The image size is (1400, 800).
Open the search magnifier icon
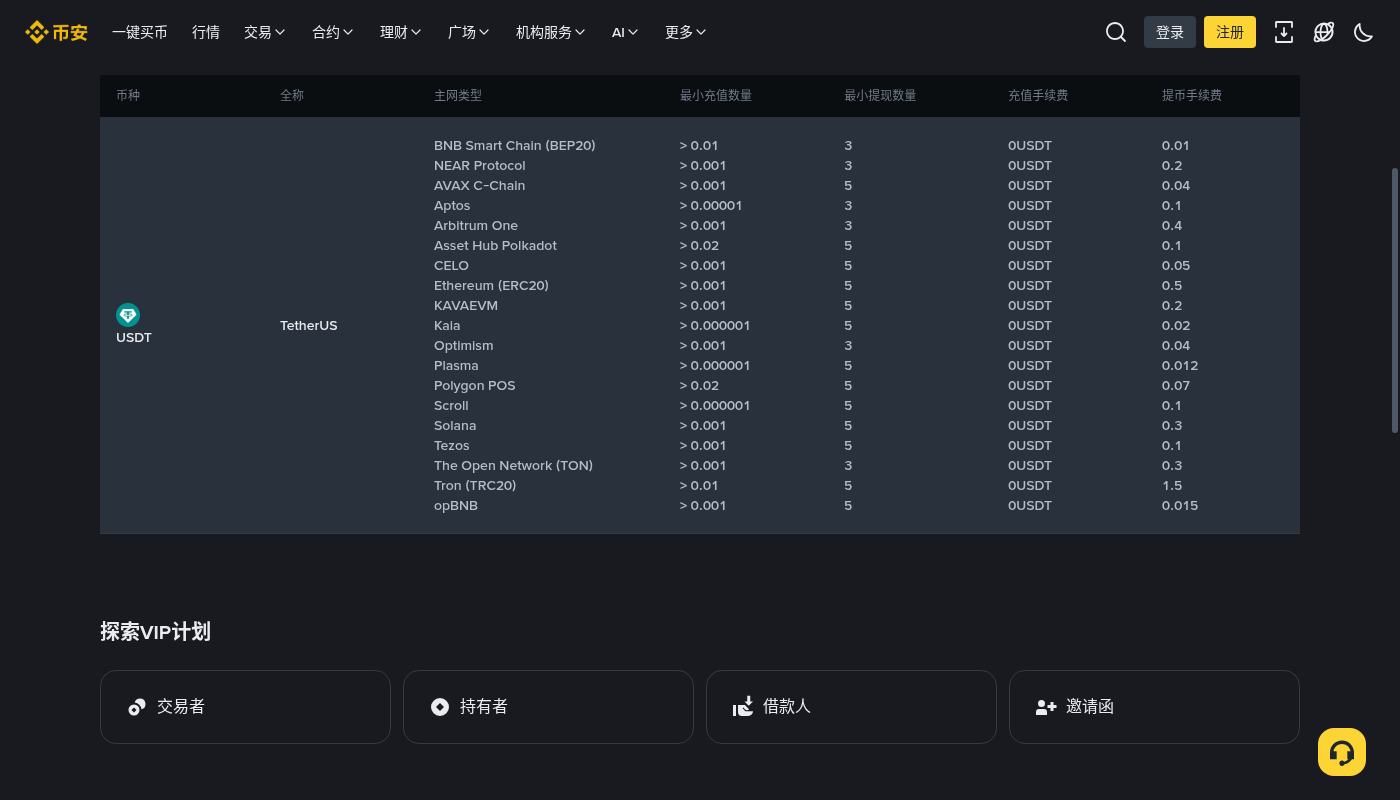pyautogui.click(x=1116, y=32)
